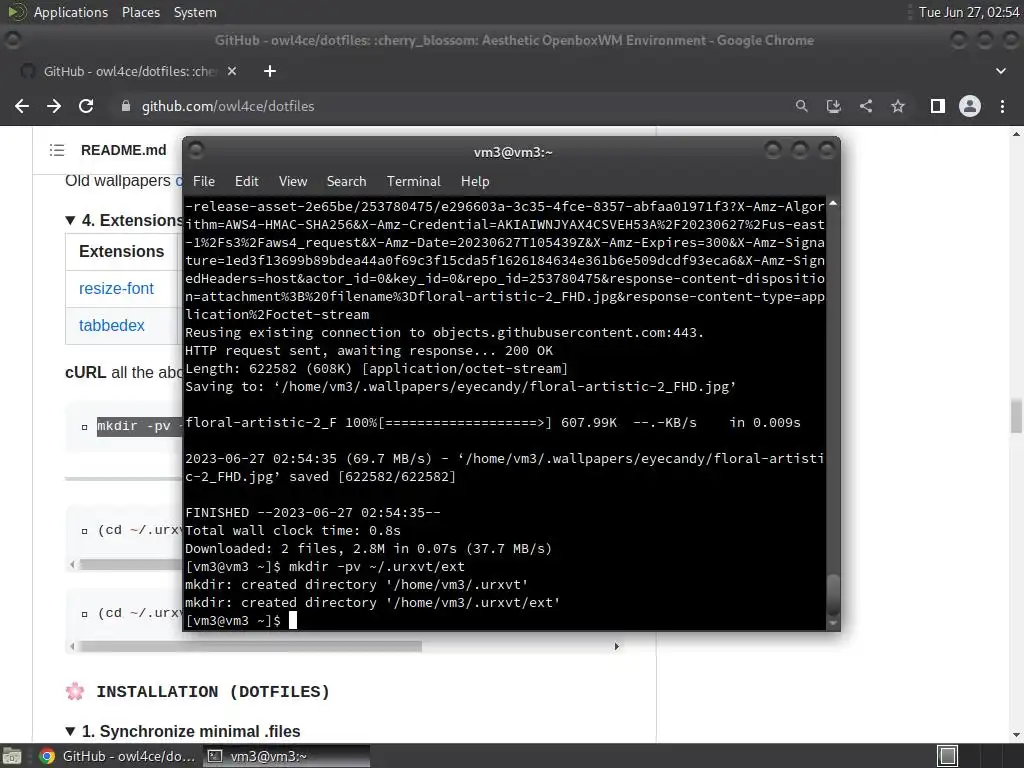The height and width of the screenshot is (768, 1024).
Task: Install page via address bar download icon
Action: 833,106
